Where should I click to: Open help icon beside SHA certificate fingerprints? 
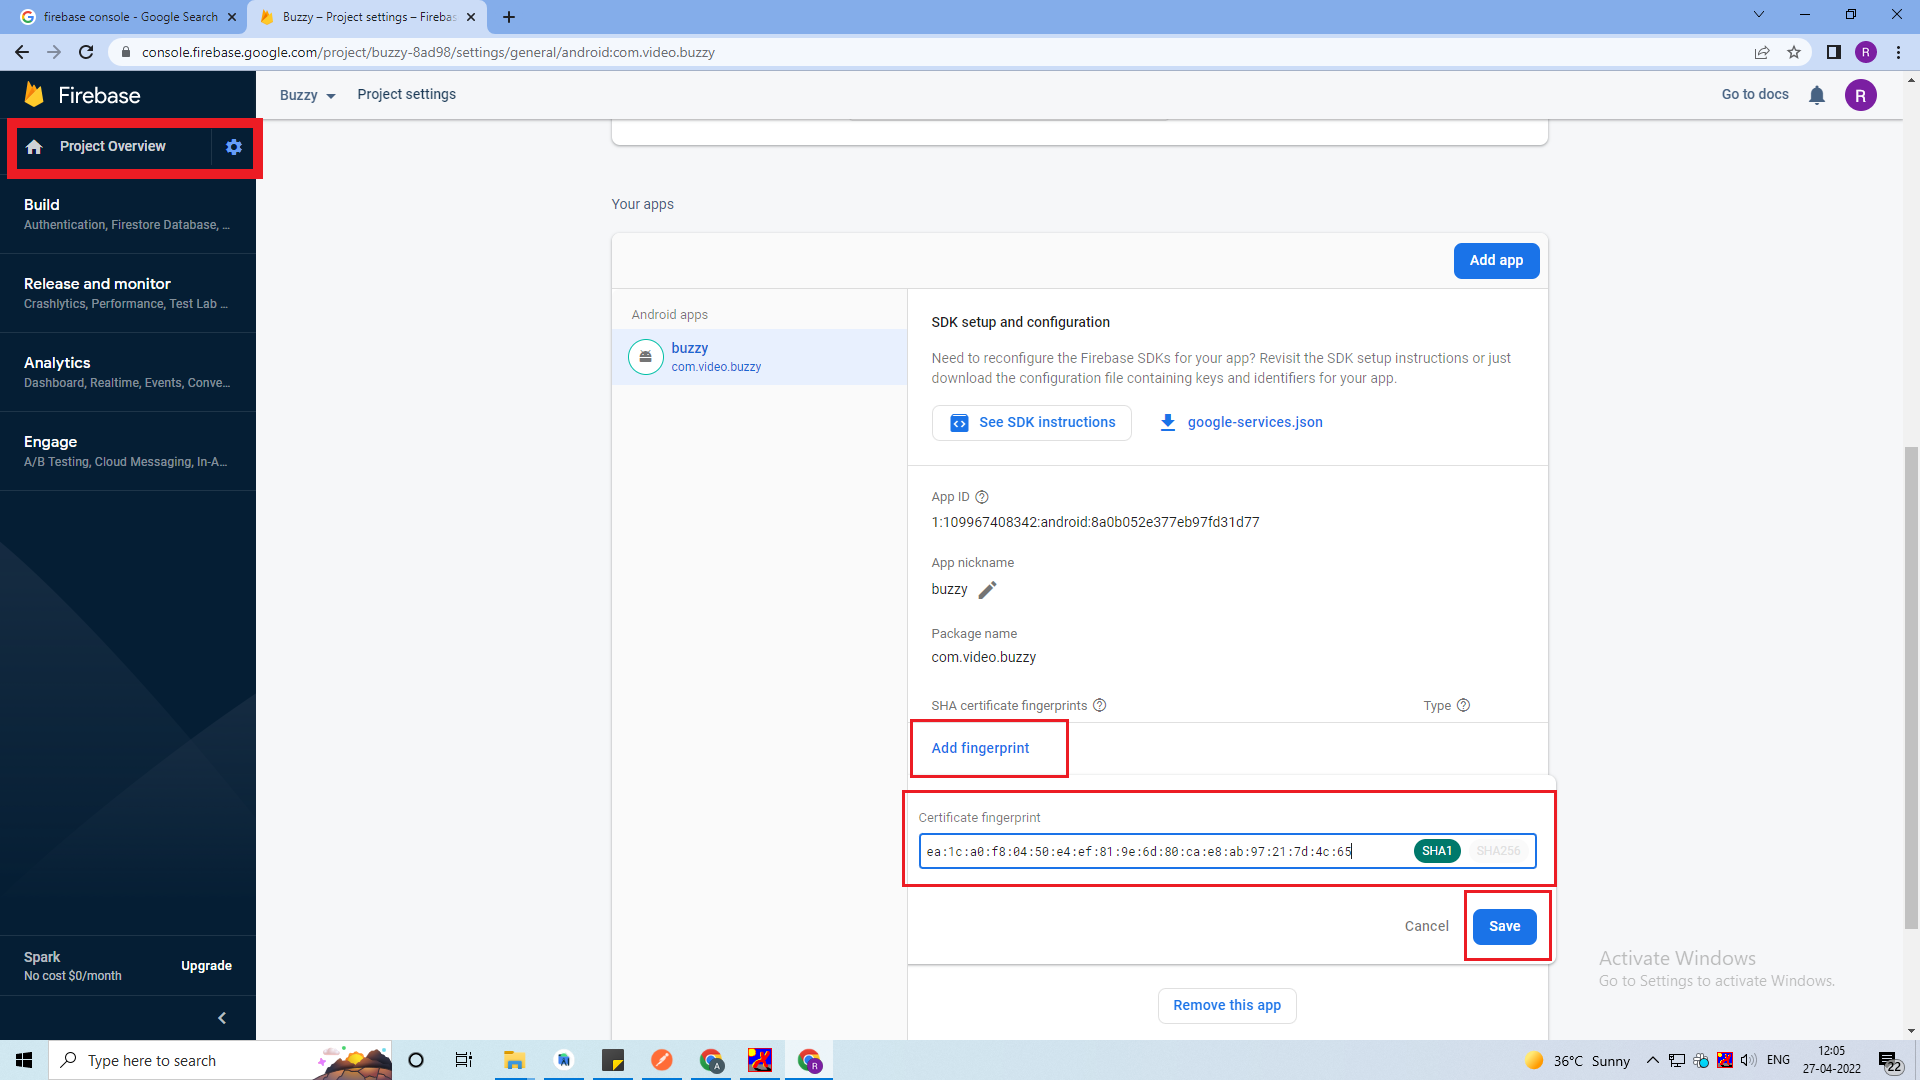click(x=1100, y=705)
